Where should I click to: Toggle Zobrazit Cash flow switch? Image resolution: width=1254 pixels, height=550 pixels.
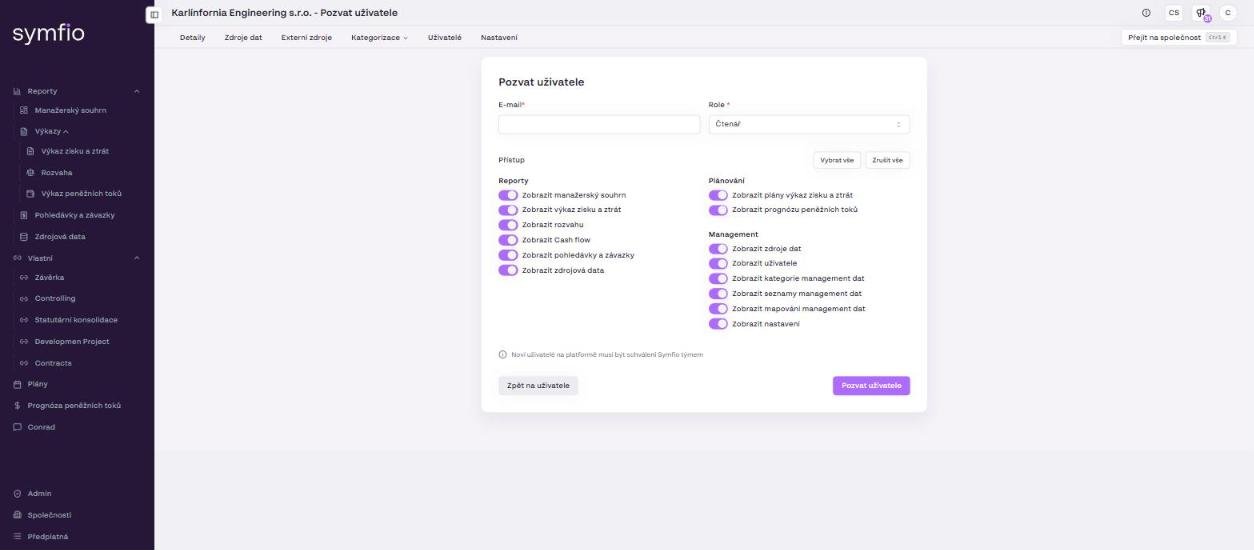click(508, 240)
